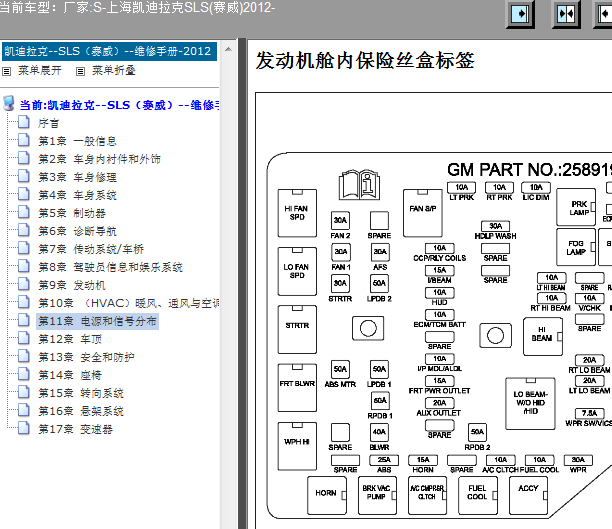Screen dimensions: 612x529
Task: Open 第12章 车顶
Action: 70,339
